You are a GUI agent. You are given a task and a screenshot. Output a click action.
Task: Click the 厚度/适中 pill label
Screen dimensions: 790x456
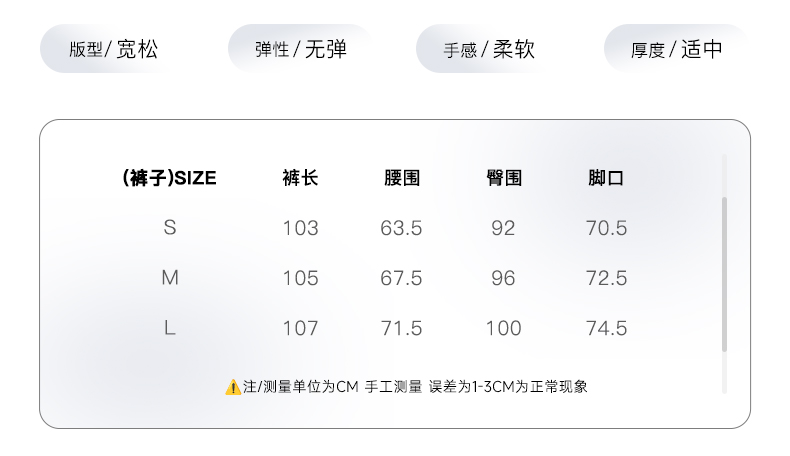pos(677,49)
